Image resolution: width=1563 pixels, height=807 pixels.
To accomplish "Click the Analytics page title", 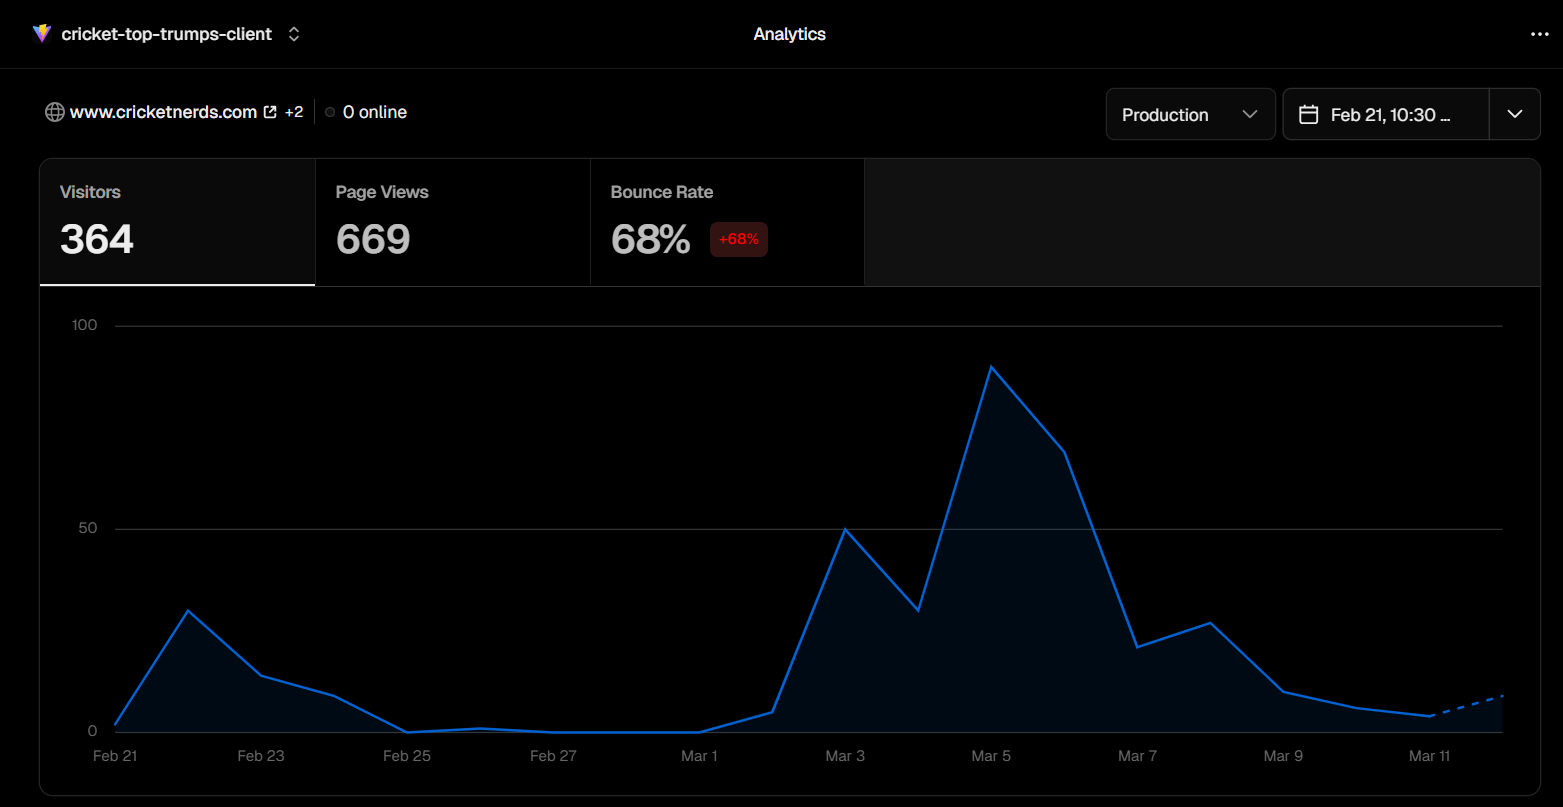I will coord(790,34).
